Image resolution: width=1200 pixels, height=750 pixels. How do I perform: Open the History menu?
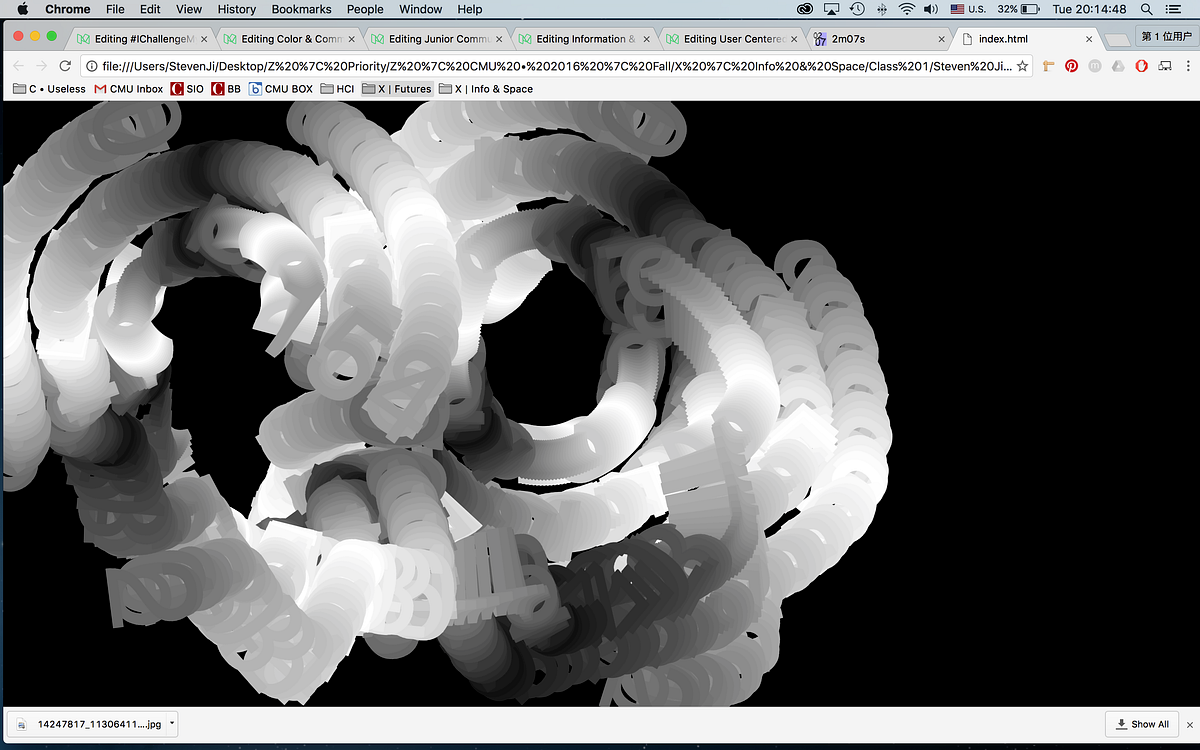[x=237, y=9]
